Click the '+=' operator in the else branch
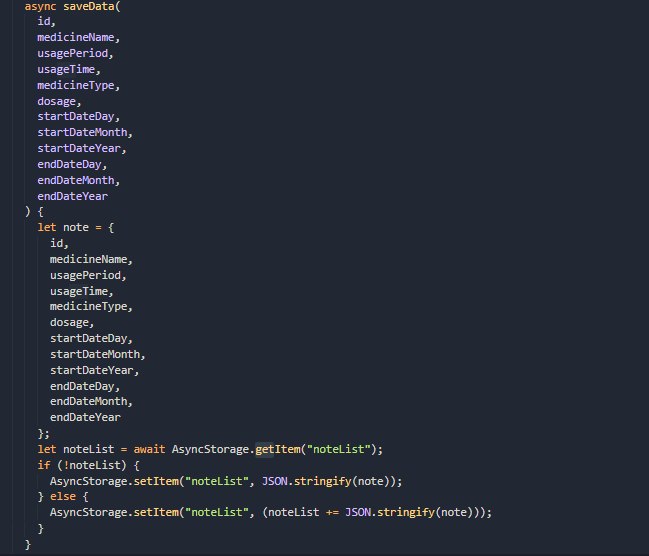Viewport: 649px width, 556px height. [332, 513]
